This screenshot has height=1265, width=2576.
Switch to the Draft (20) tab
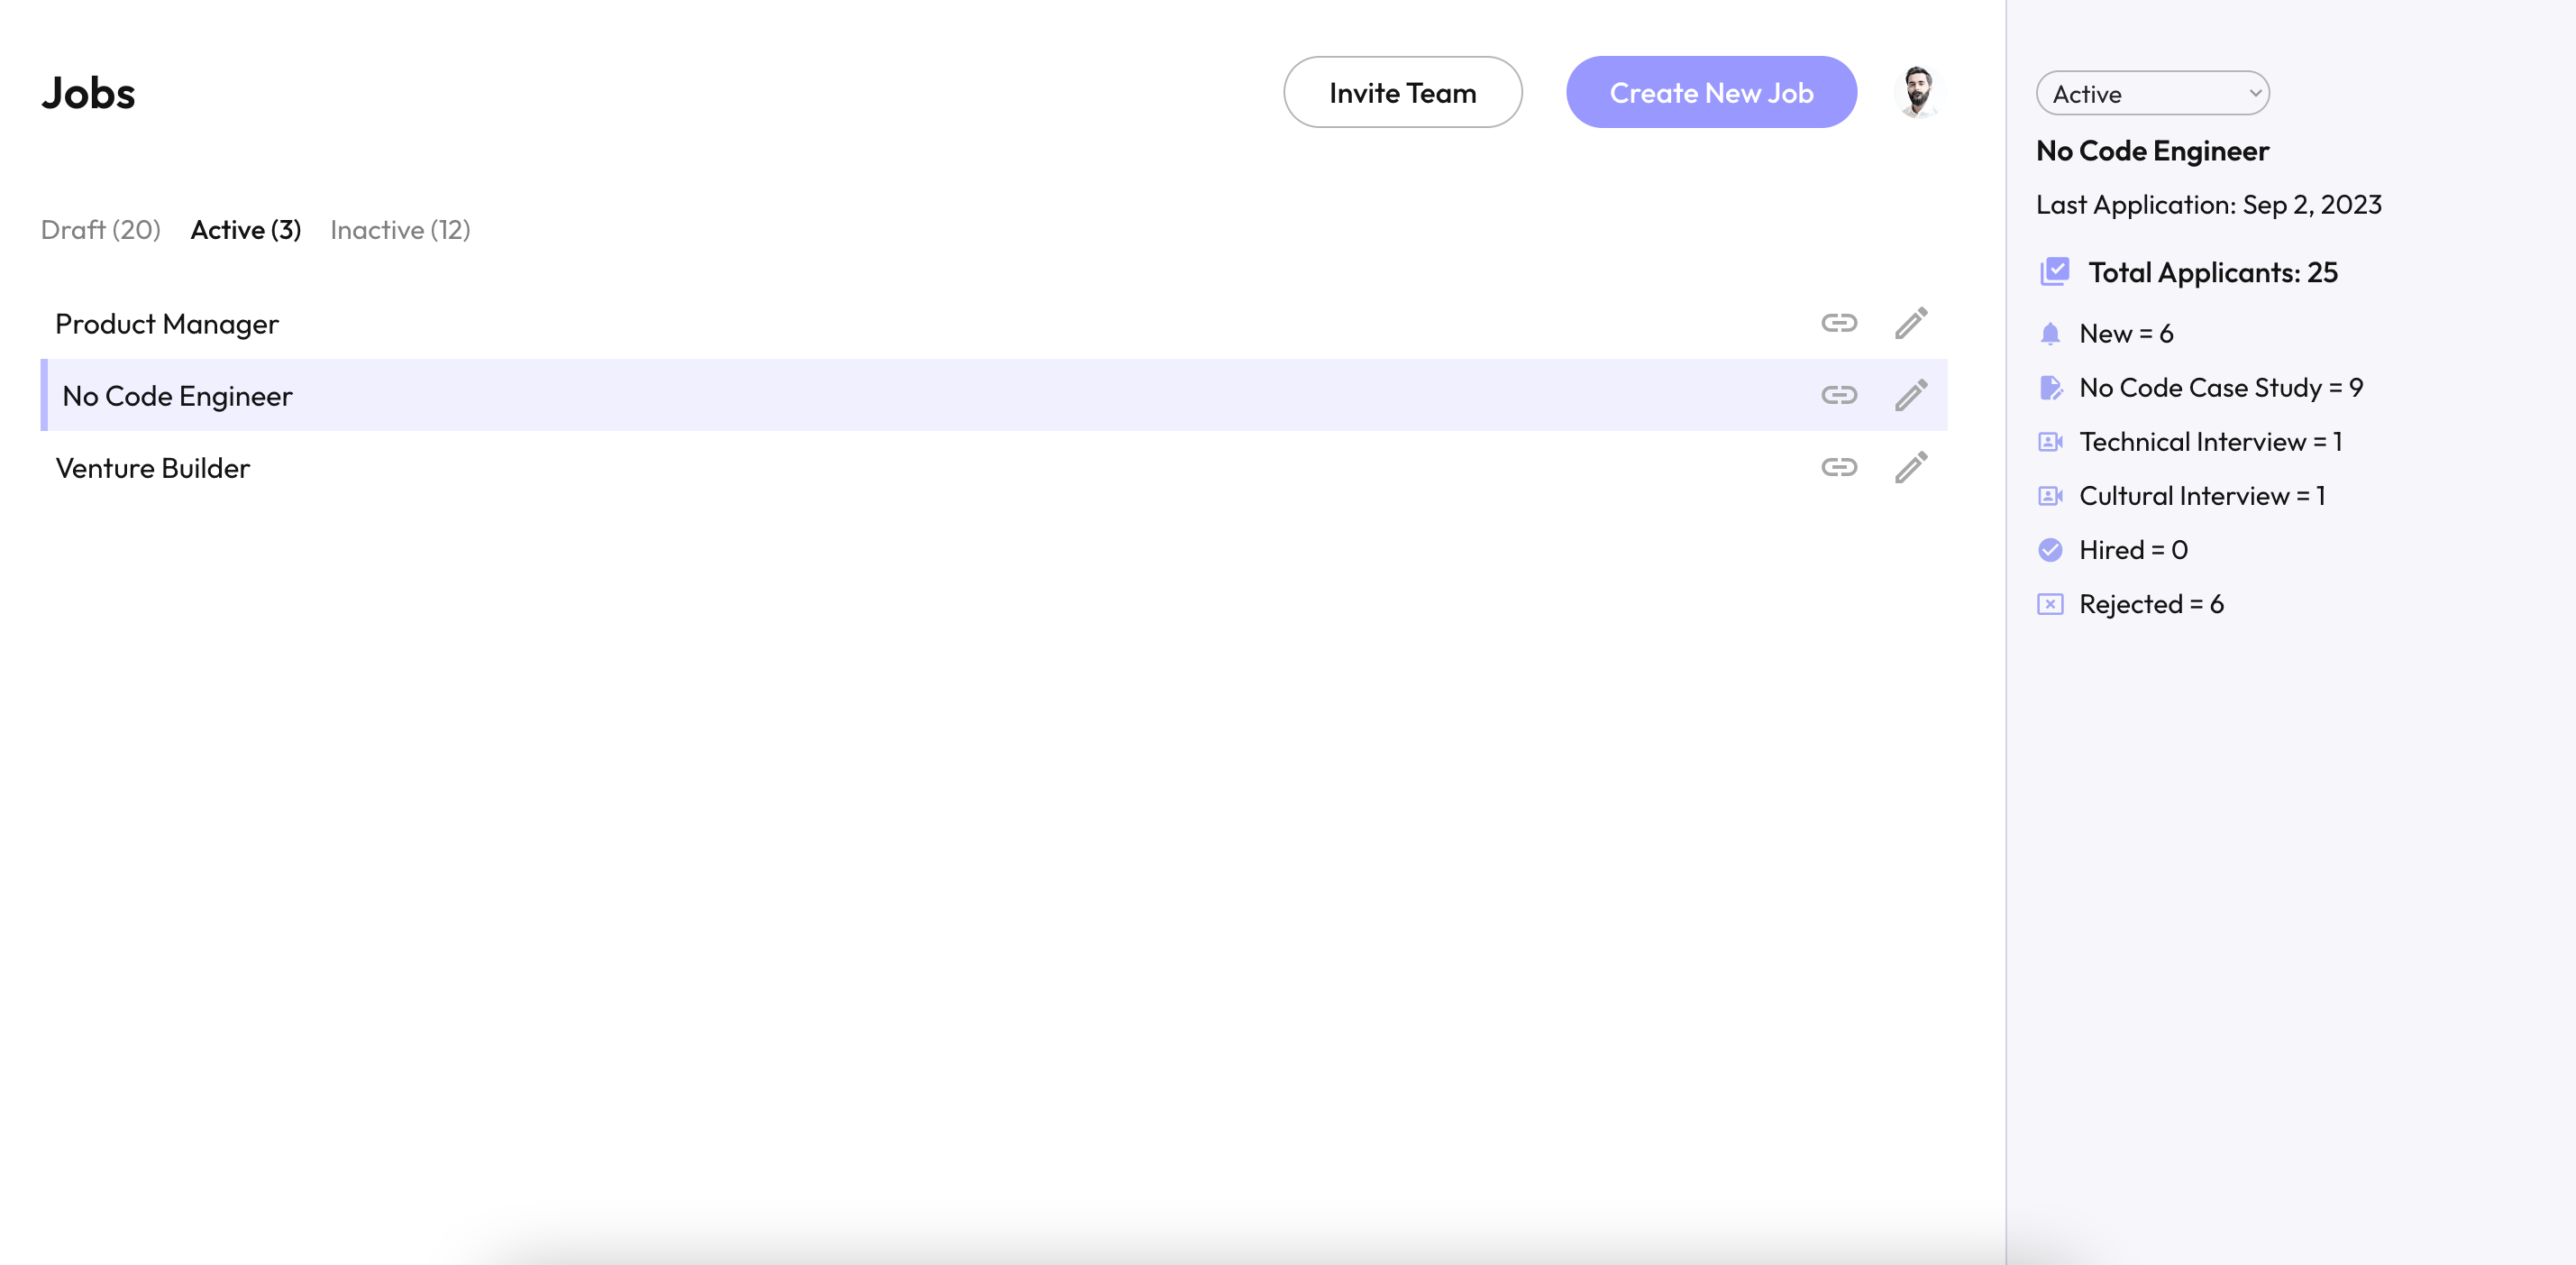(100, 230)
